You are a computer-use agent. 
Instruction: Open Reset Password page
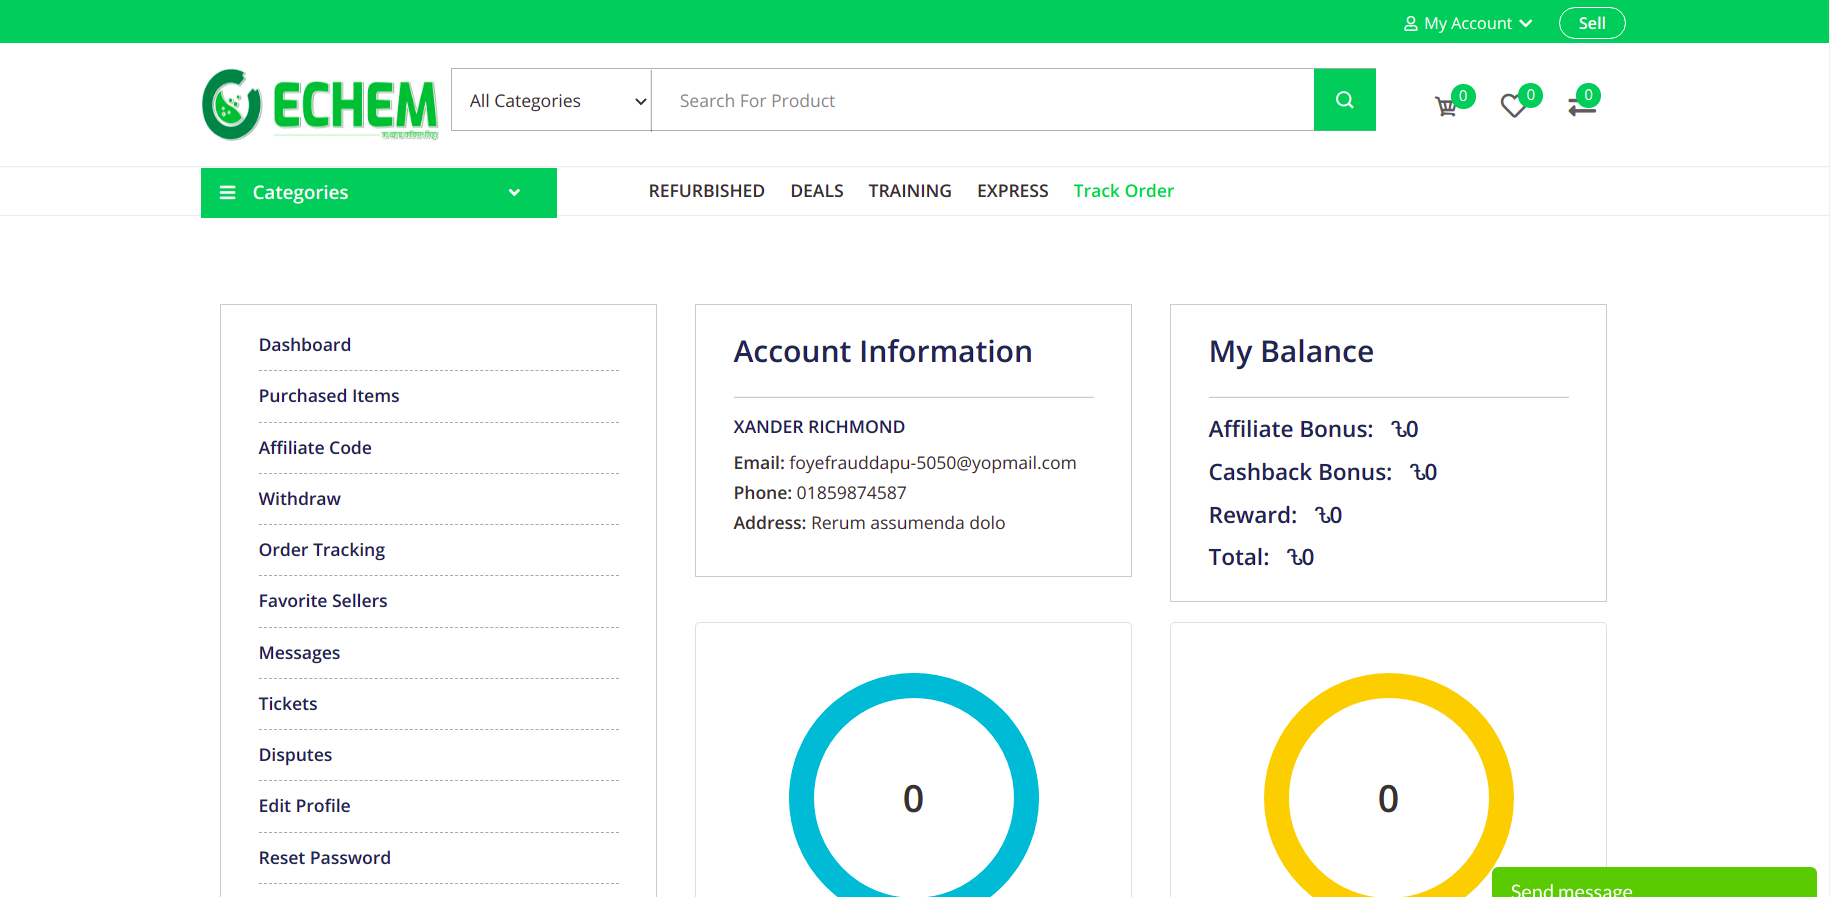click(x=325, y=858)
